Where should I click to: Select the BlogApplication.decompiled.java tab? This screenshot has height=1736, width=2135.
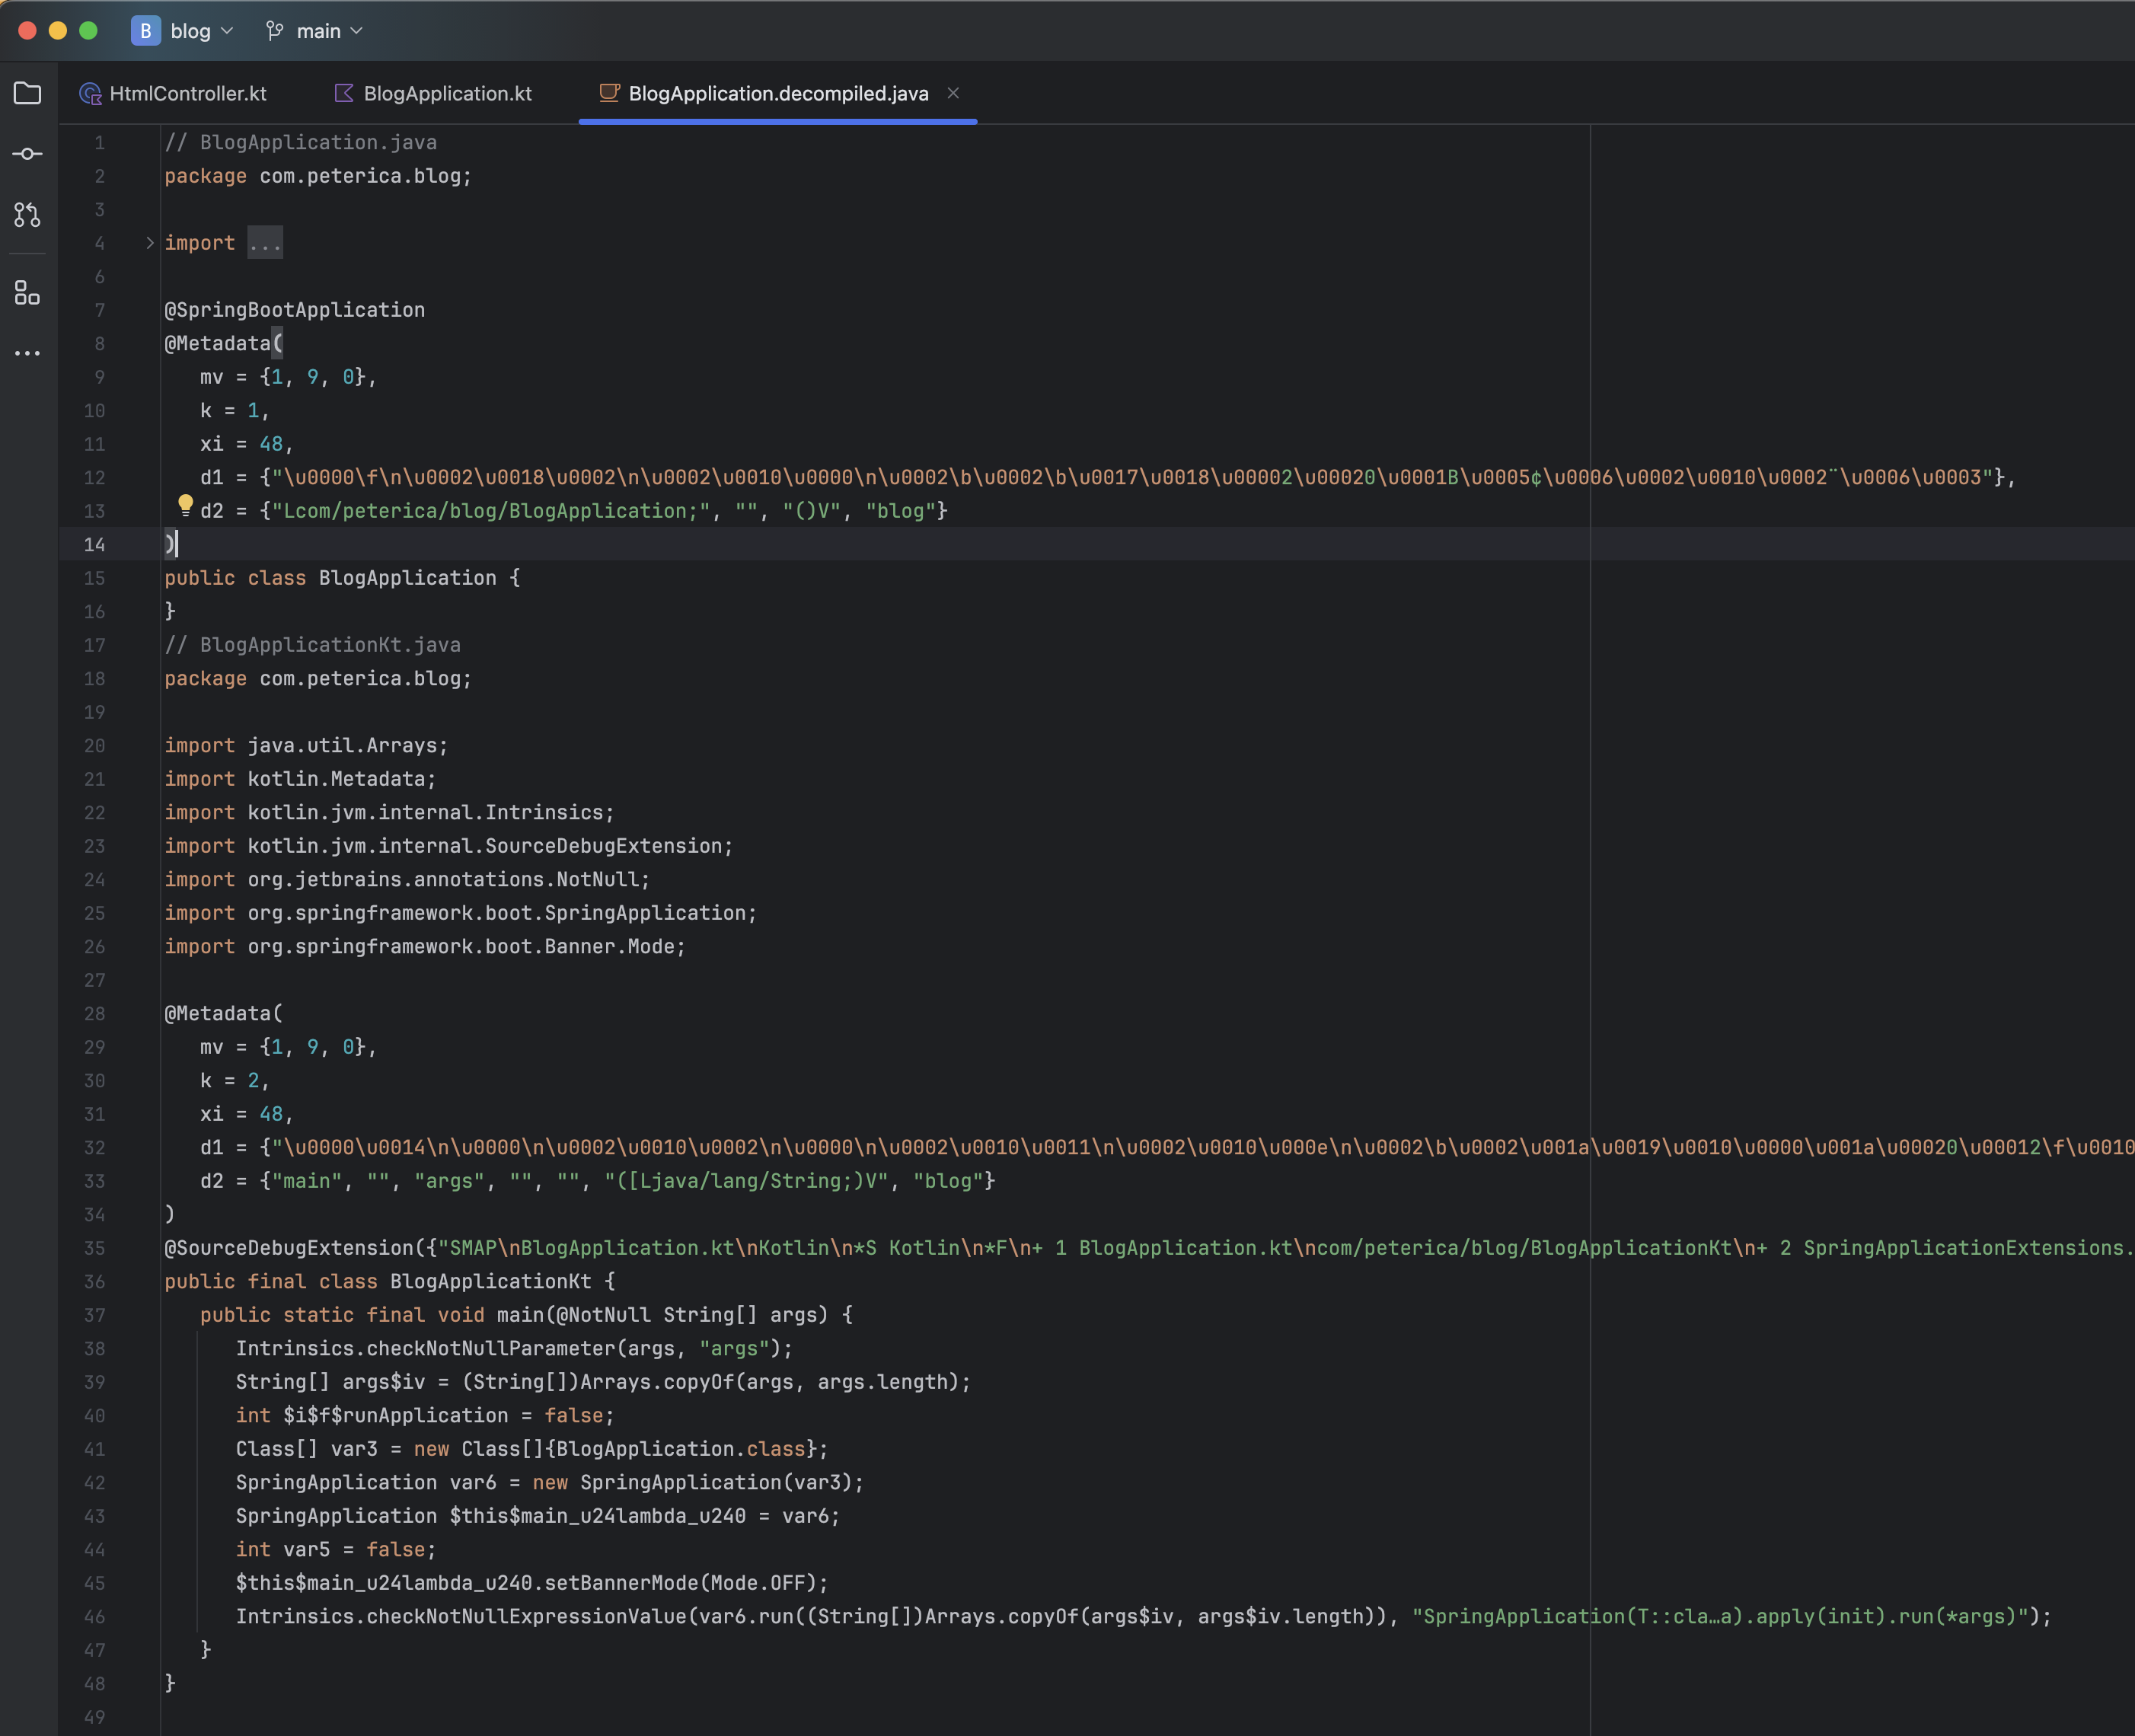(777, 93)
